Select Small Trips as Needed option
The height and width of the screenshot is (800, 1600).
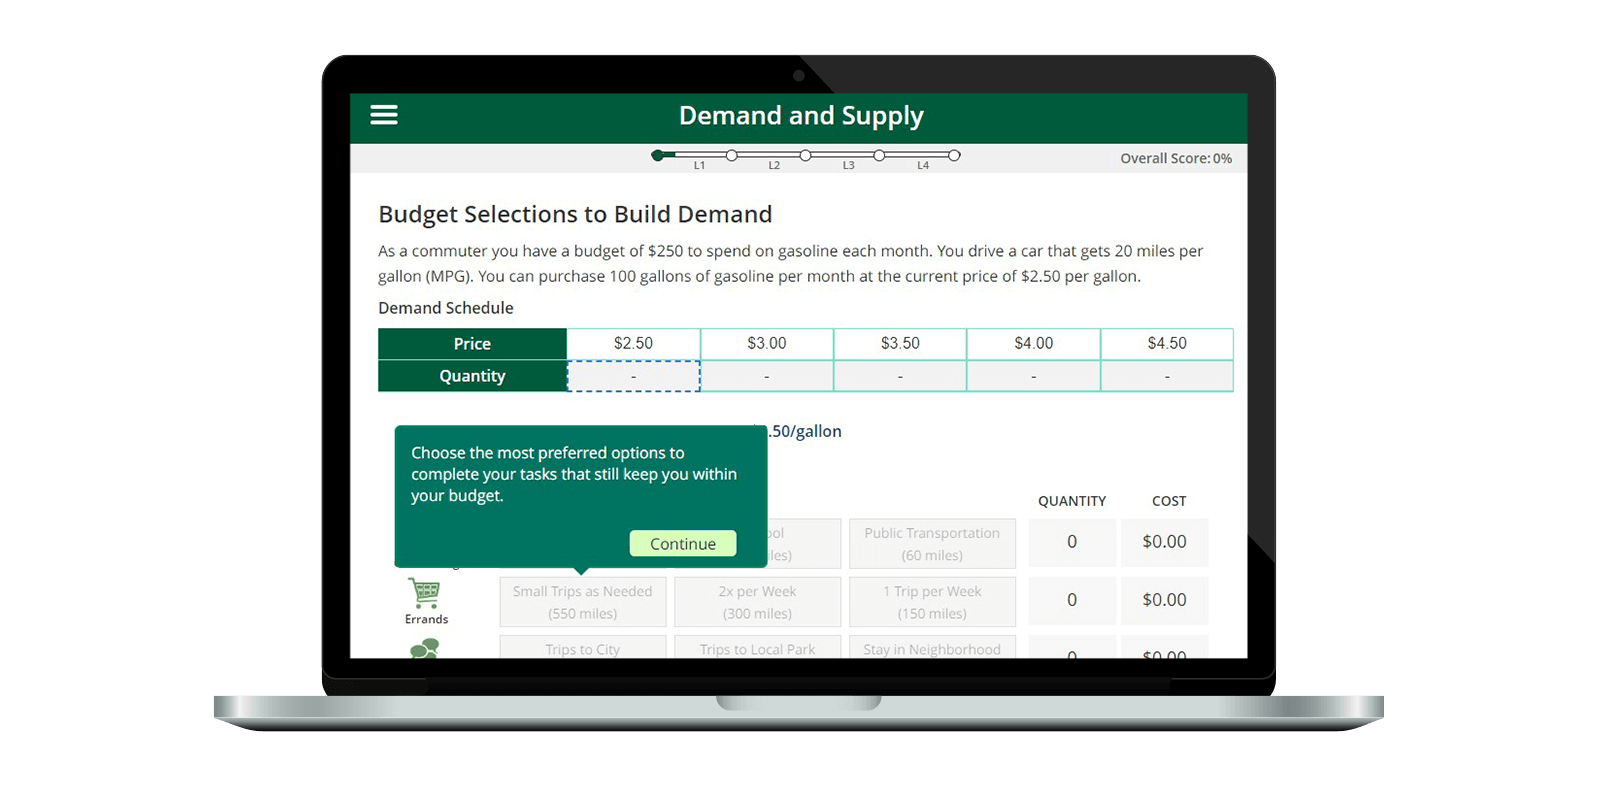pos(583,602)
